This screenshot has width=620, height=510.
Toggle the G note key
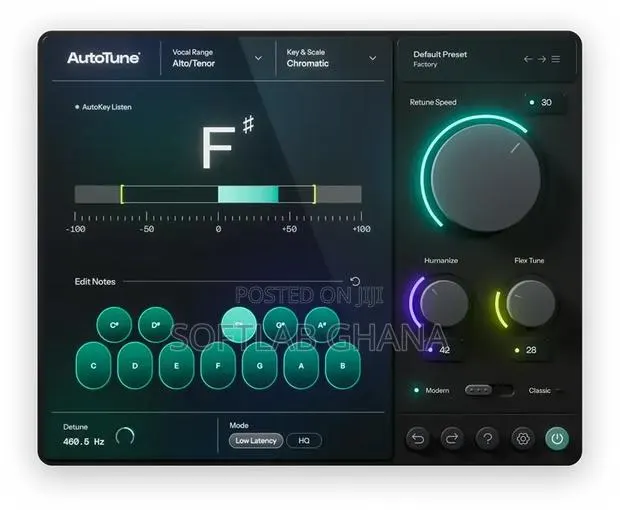[x=260, y=366]
